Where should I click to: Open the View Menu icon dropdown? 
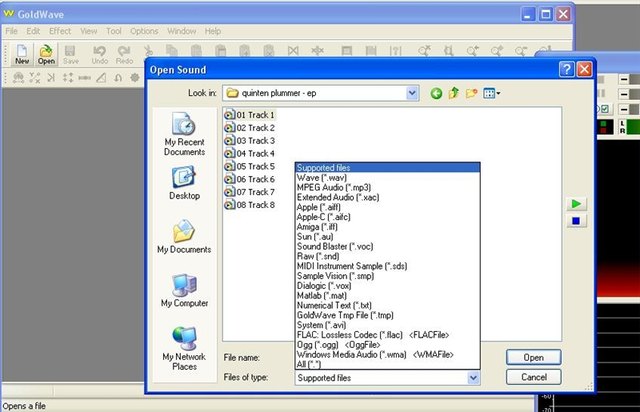click(491, 94)
